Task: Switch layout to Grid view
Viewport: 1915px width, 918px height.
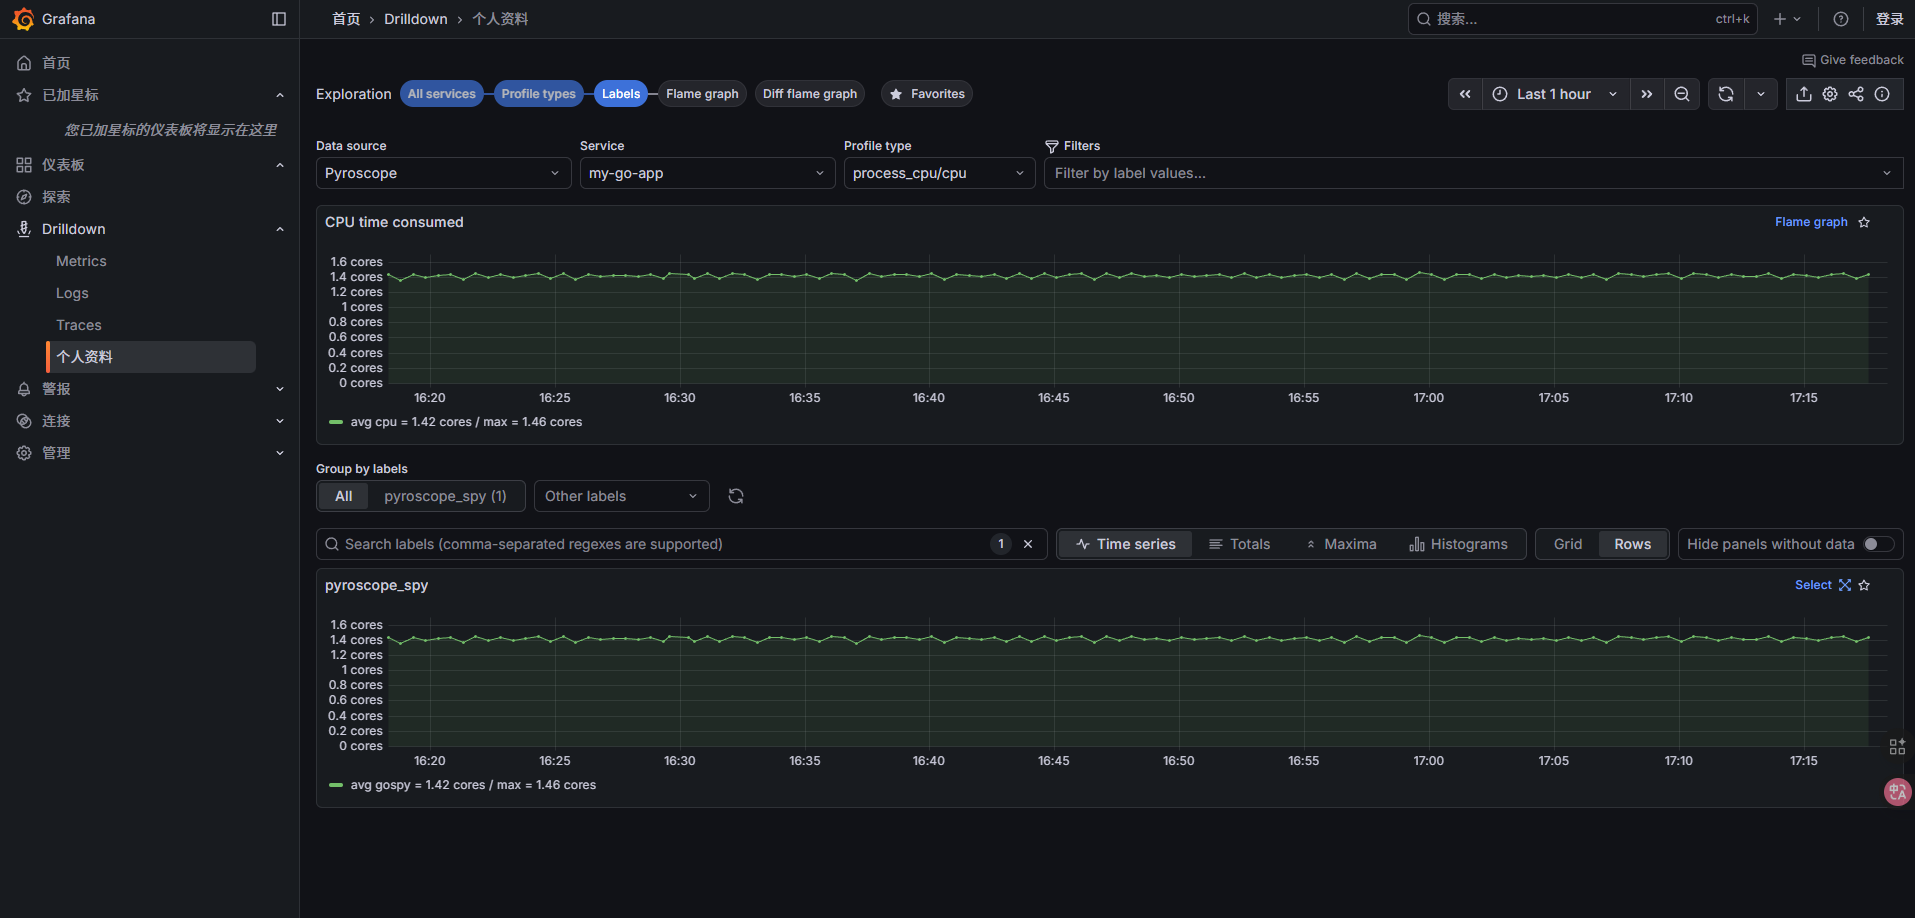Action: coord(1567,544)
